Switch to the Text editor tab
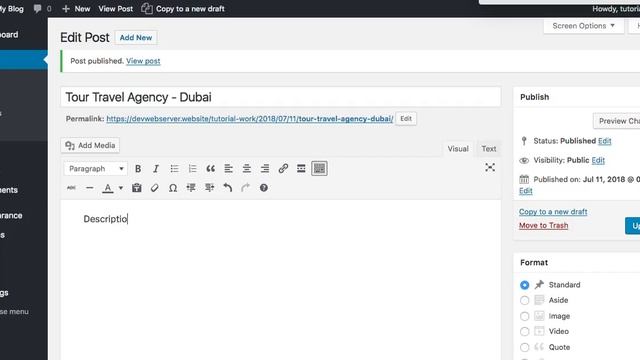 [489, 149]
